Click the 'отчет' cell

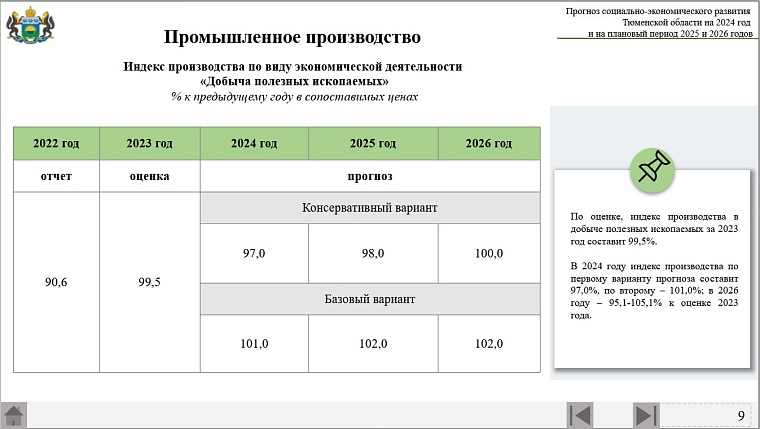click(x=56, y=176)
